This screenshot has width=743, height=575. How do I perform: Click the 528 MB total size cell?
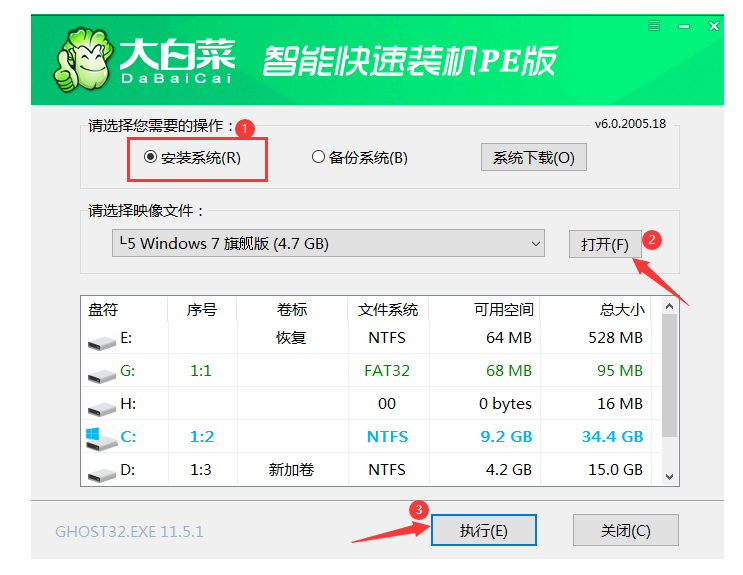point(616,338)
